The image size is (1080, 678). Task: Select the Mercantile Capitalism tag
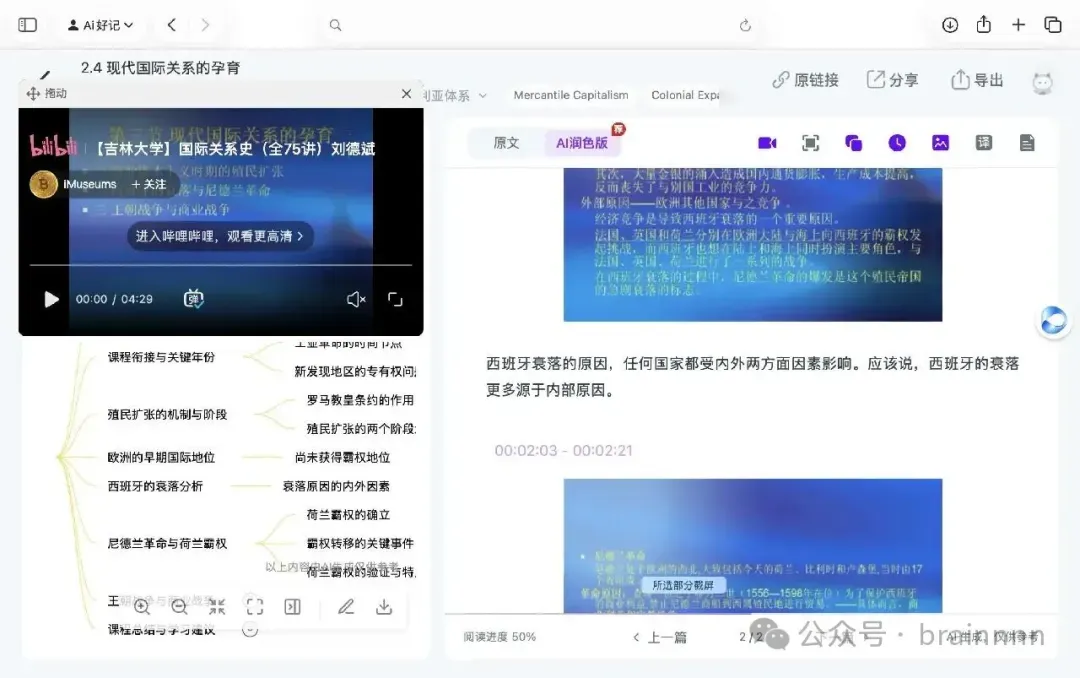(571, 95)
